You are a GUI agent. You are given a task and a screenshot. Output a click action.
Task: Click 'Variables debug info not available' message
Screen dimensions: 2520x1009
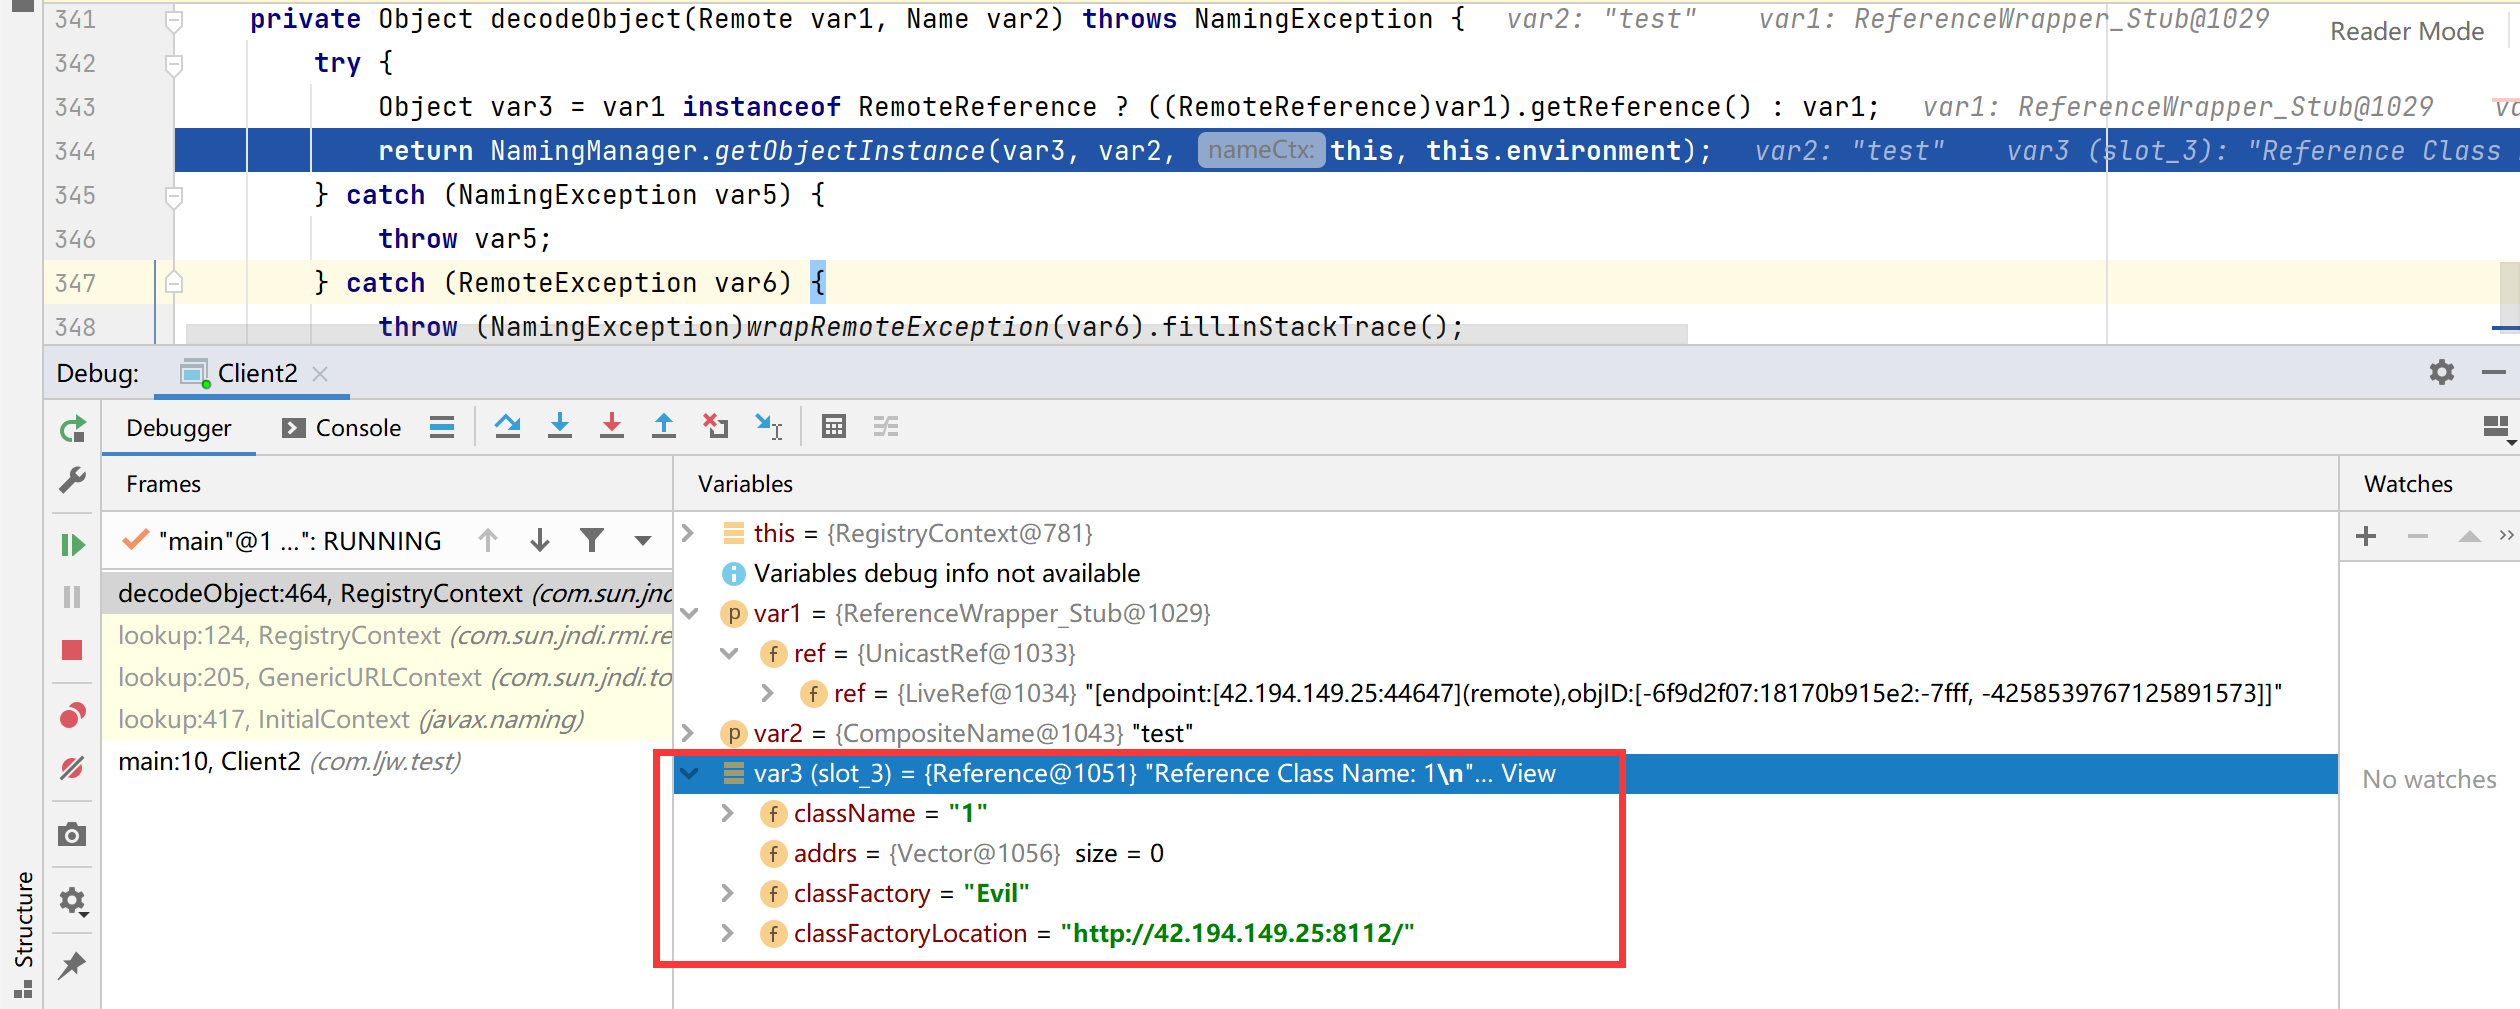947,573
